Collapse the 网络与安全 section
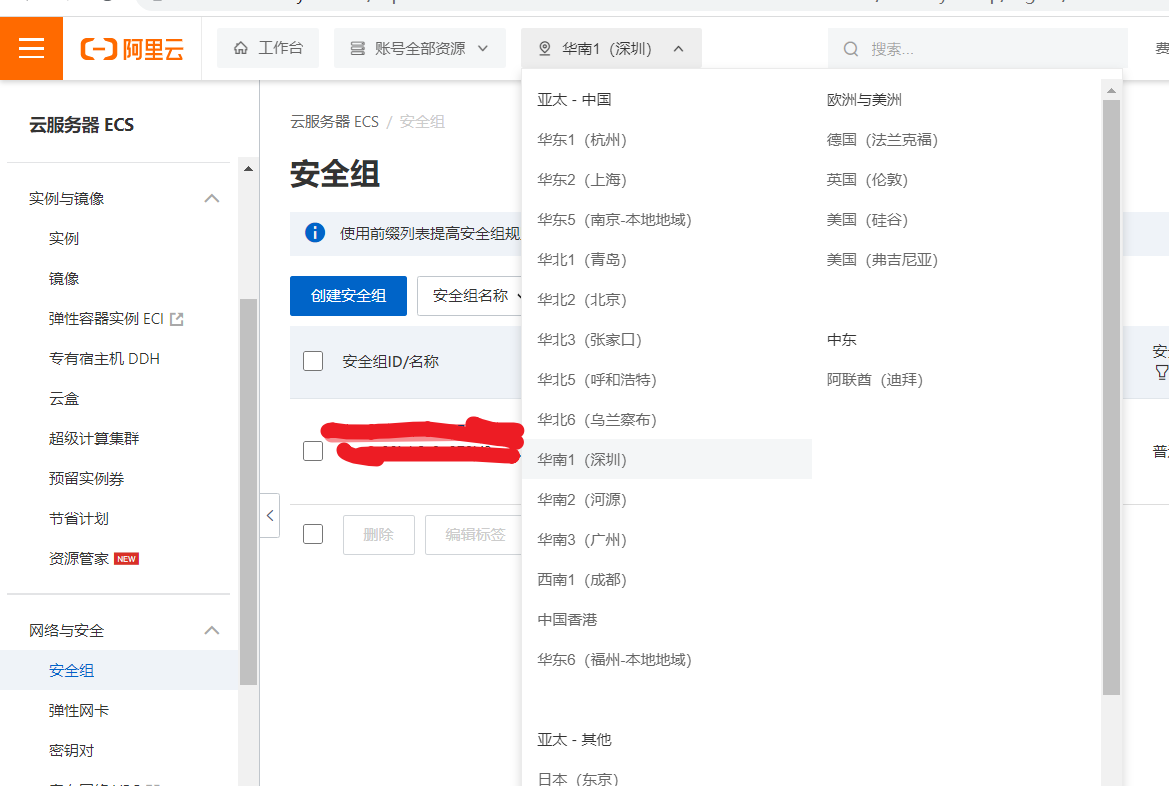Image resolution: width=1169 pixels, height=786 pixels. click(212, 630)
